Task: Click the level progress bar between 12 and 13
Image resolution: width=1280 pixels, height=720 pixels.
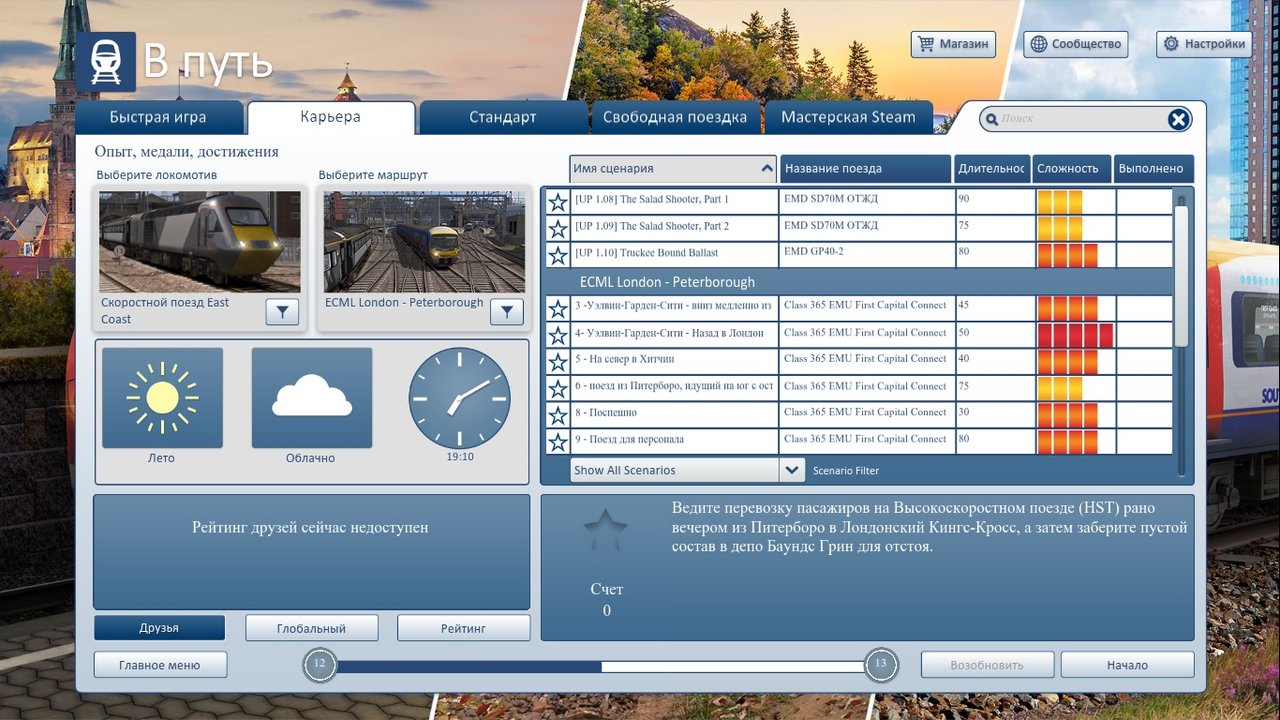Action: coord(600,666)
